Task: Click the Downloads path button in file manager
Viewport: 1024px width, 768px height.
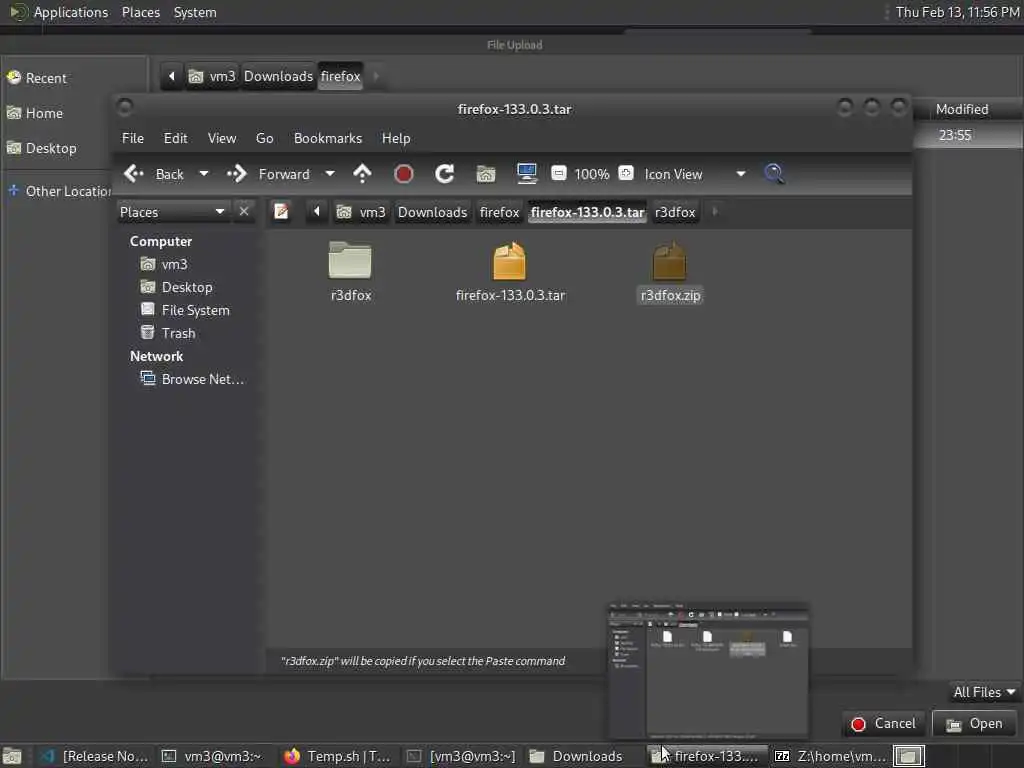Action: [432, 212]
